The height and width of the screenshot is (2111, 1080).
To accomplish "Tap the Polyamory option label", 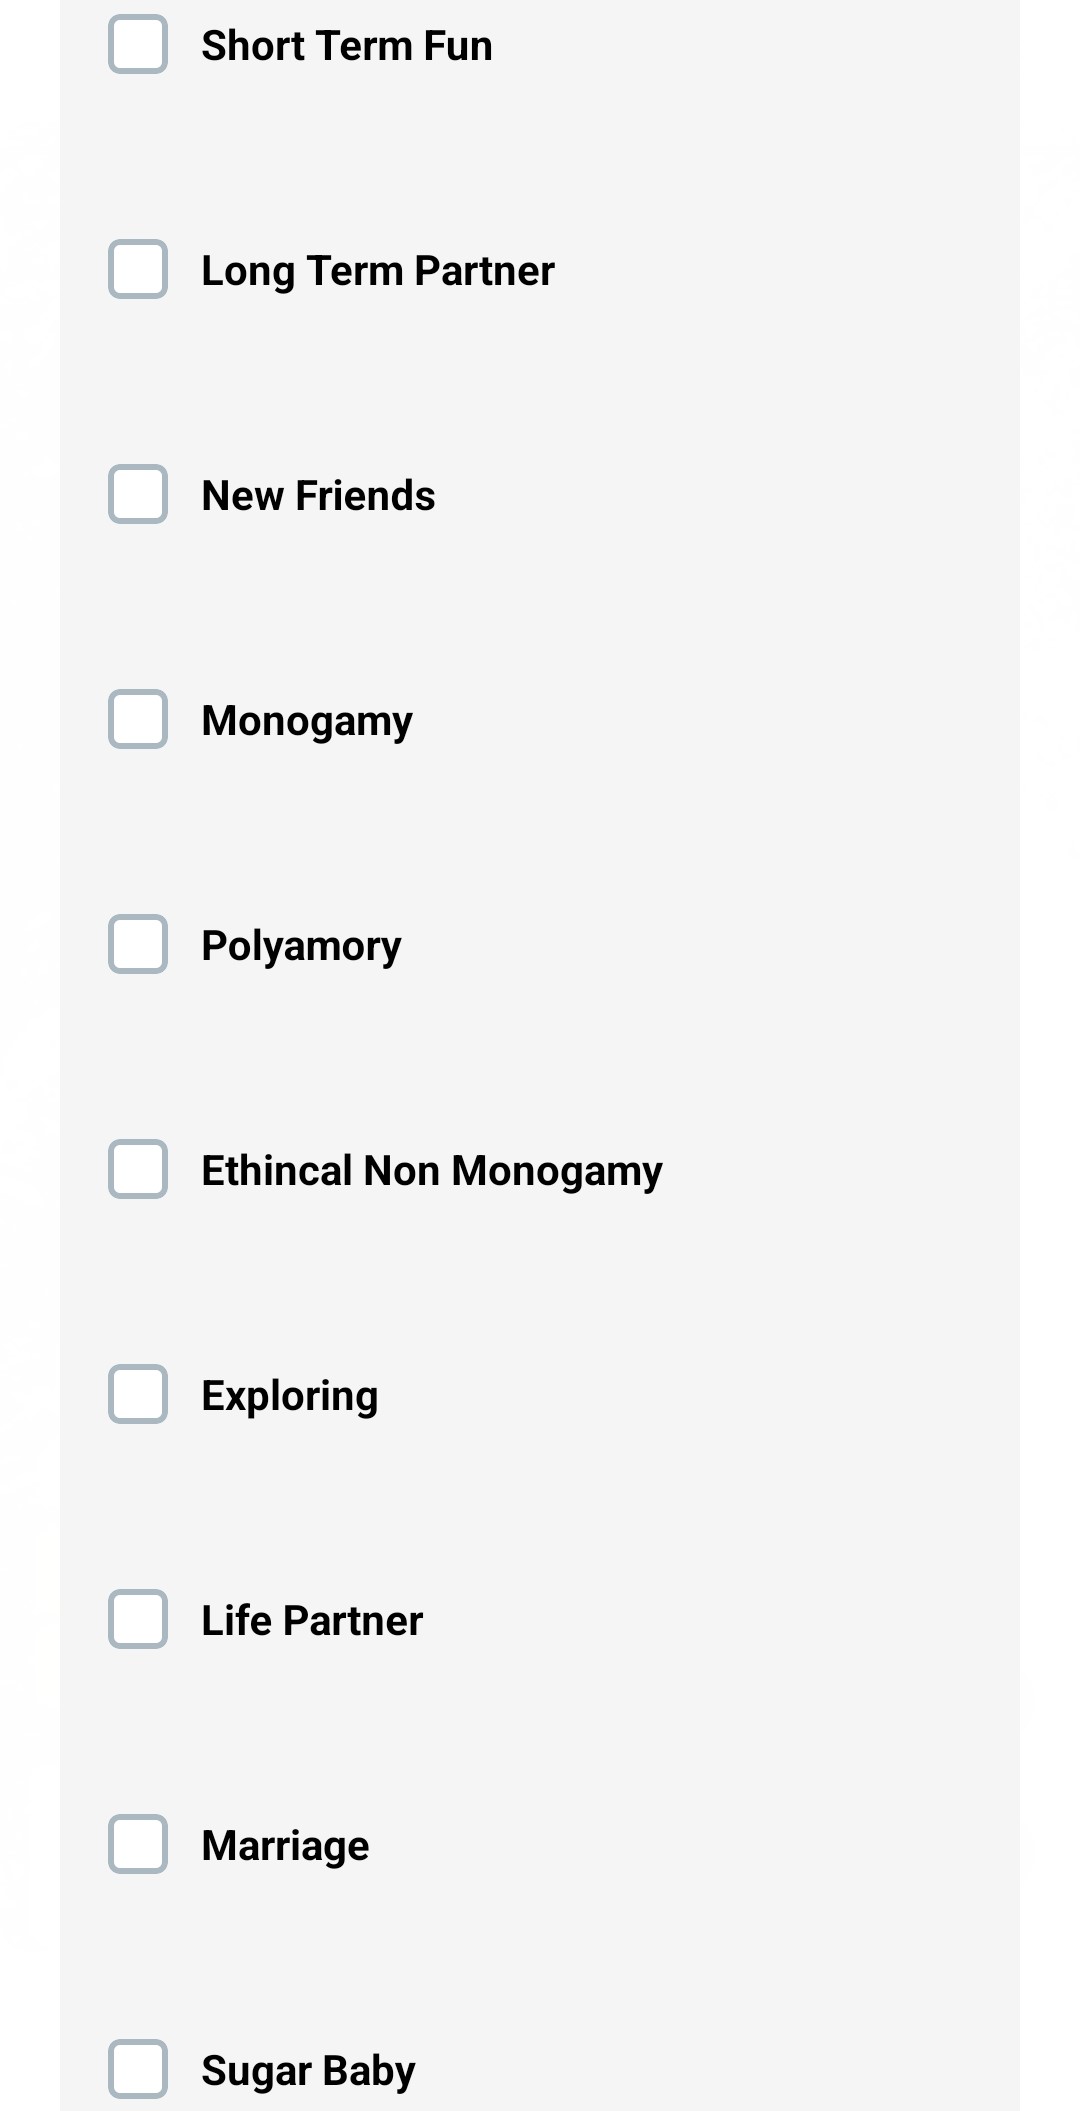I will pos(301,946).
